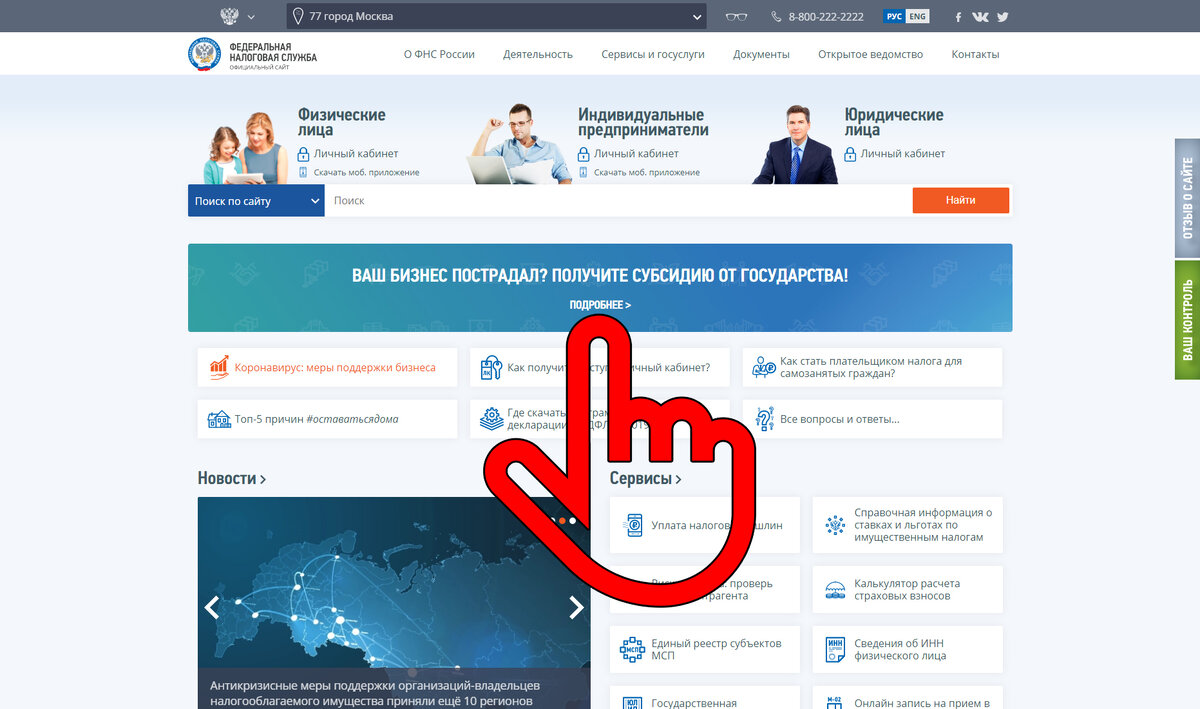Click the location pin icon beside 77 город Москва
1200x709 pixels.
click(x=297, y=16)
